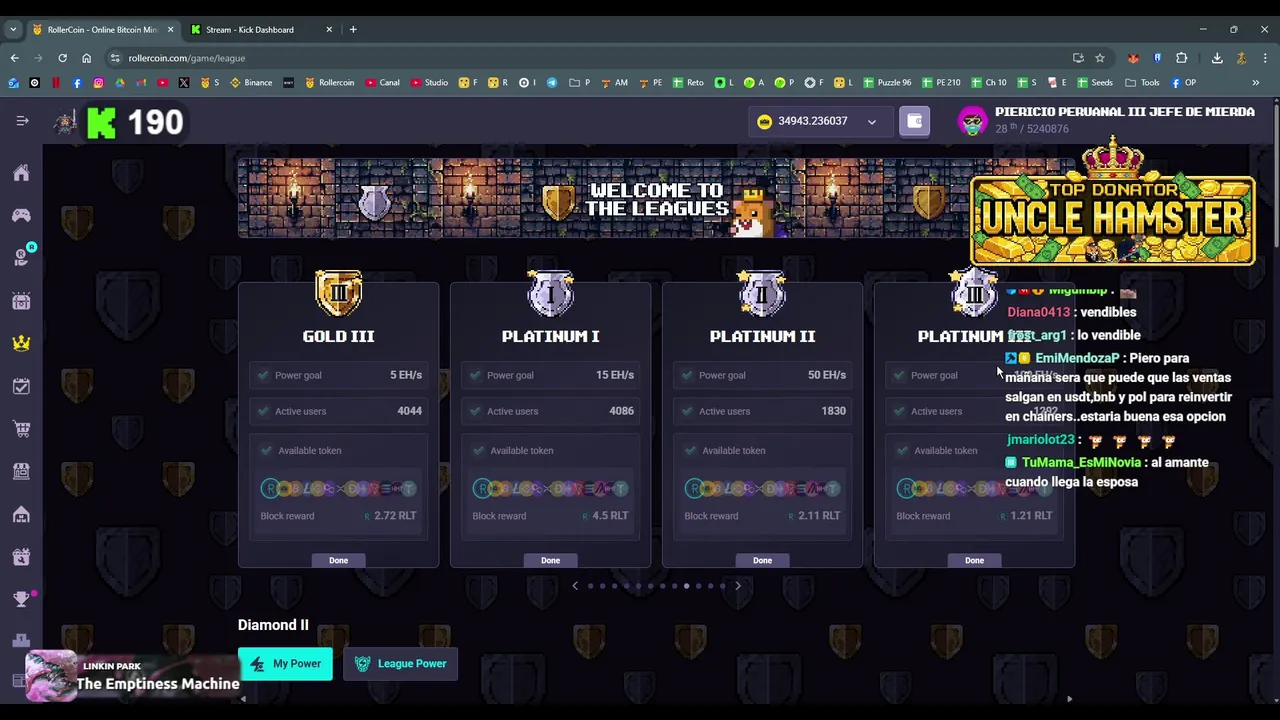Switch to Stream - Kick Dashboard tab
This screenshot has height=720, width=1280.
(x=262, y=30)
